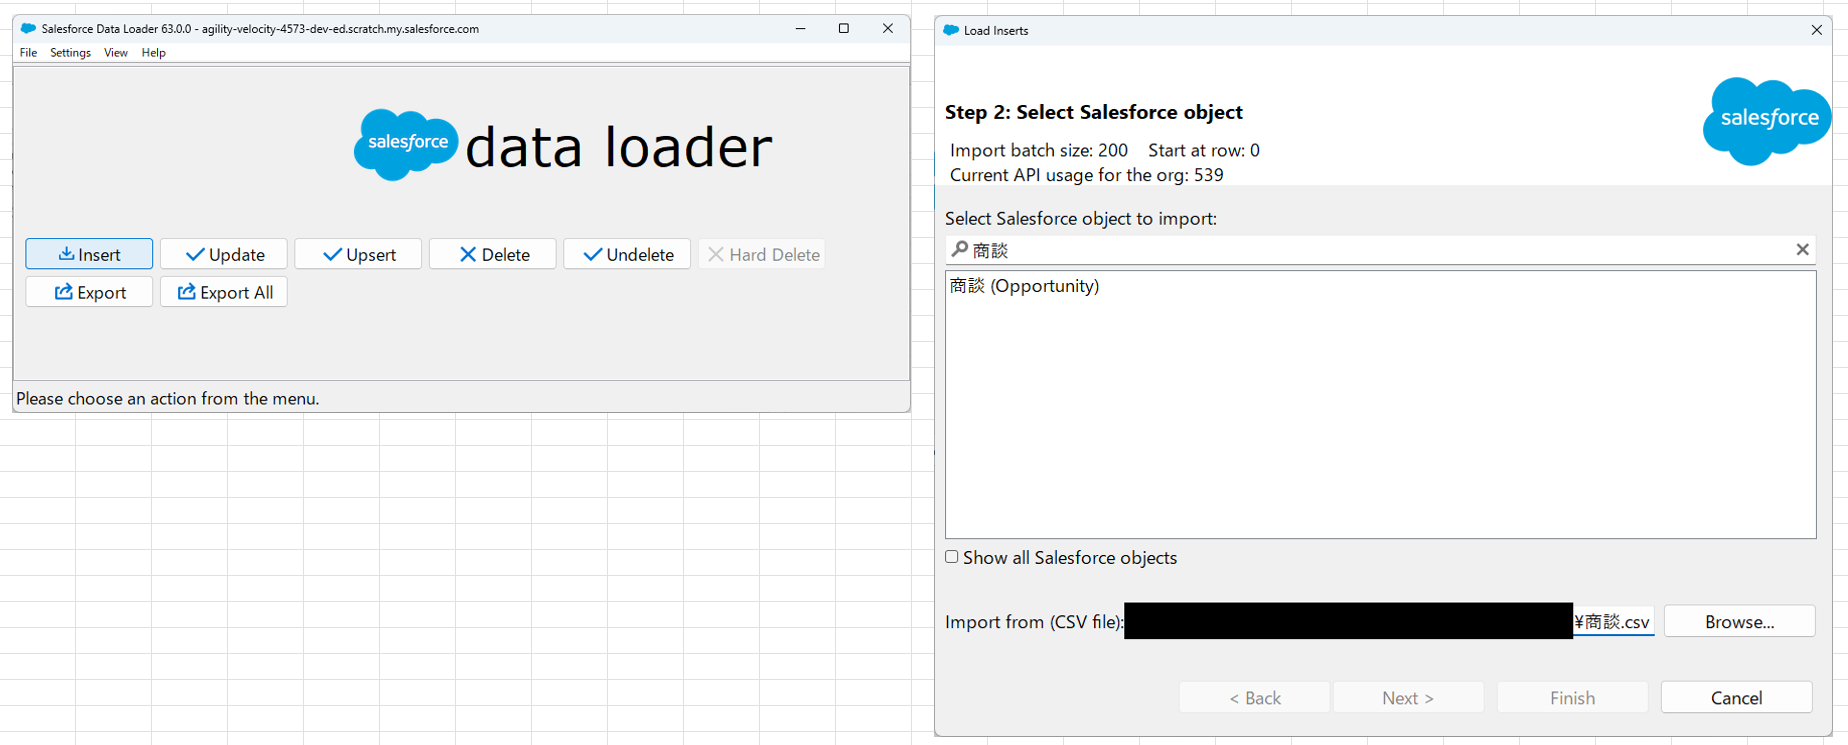Open the Help menu

tap(153, 53)
